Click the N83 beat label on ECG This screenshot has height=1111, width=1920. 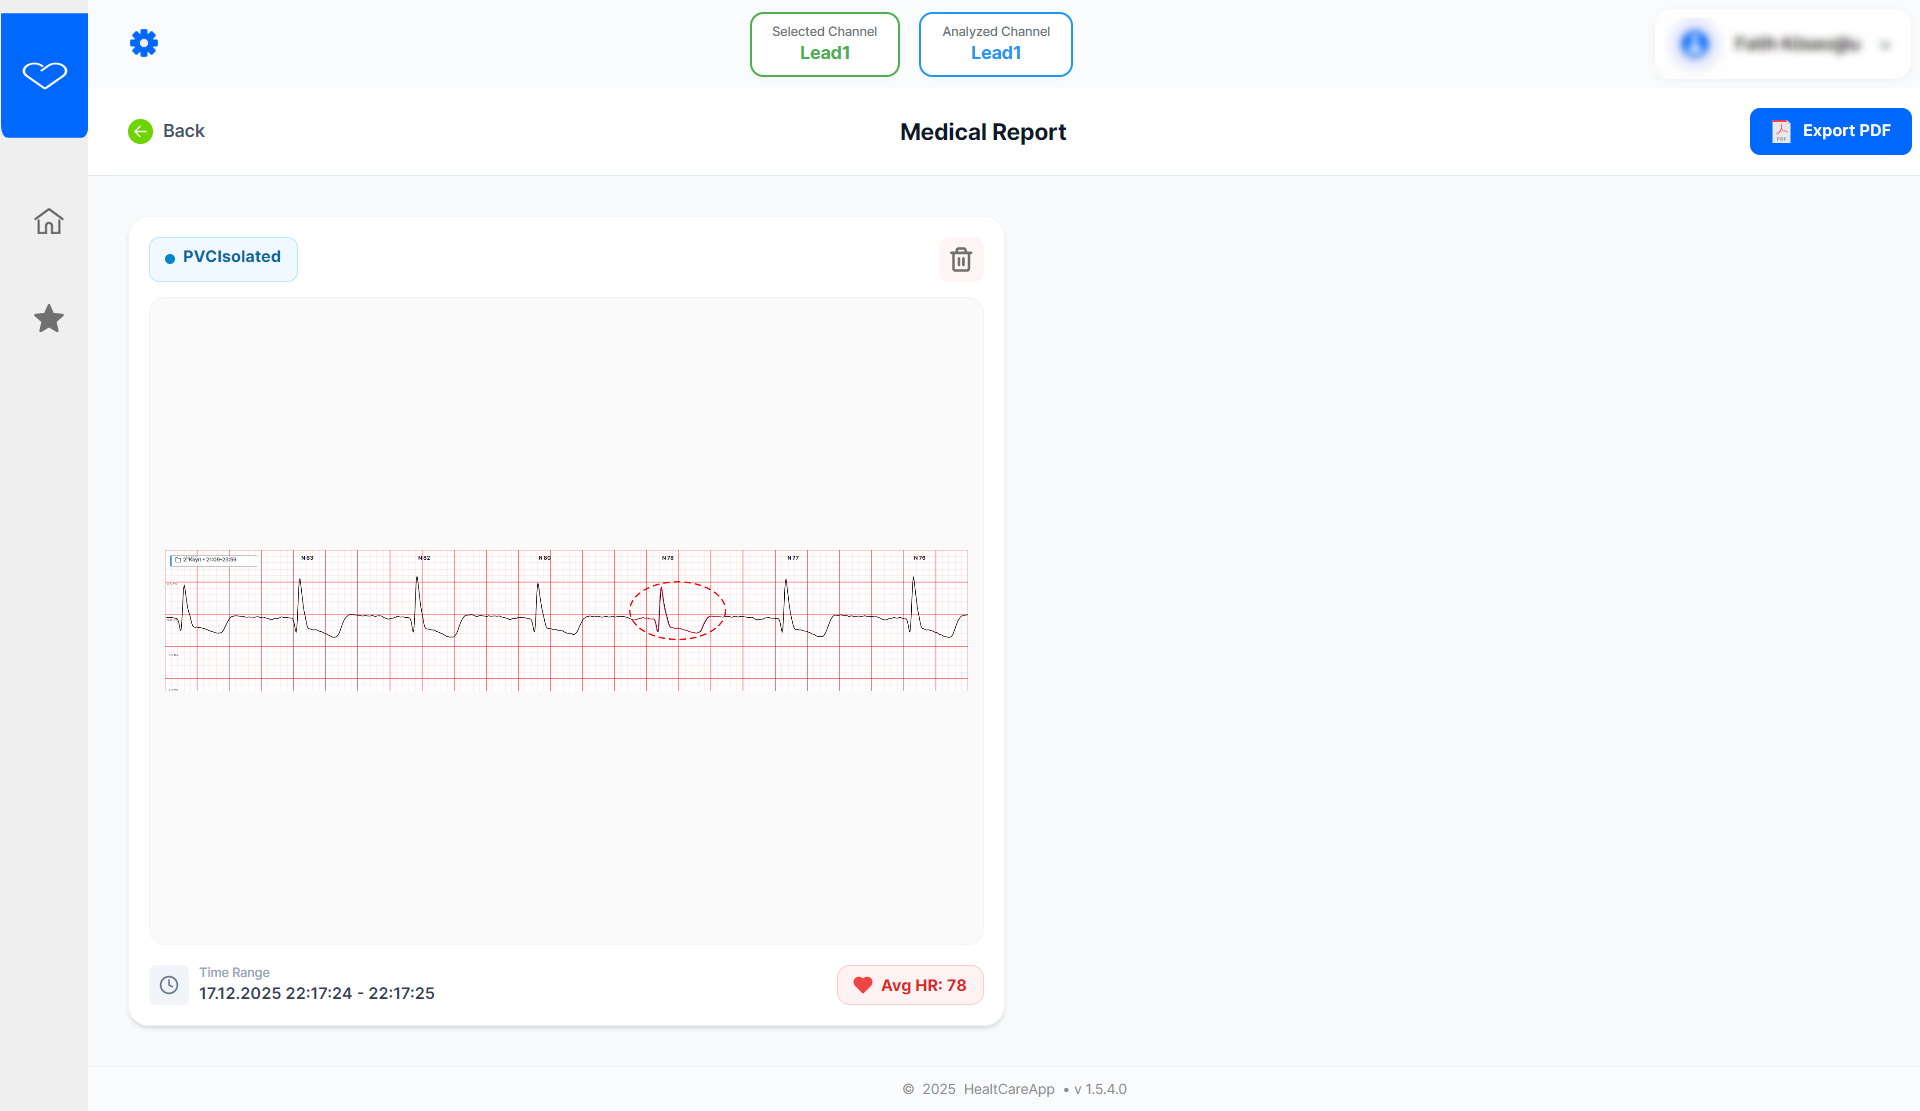(x=307, y=558)
